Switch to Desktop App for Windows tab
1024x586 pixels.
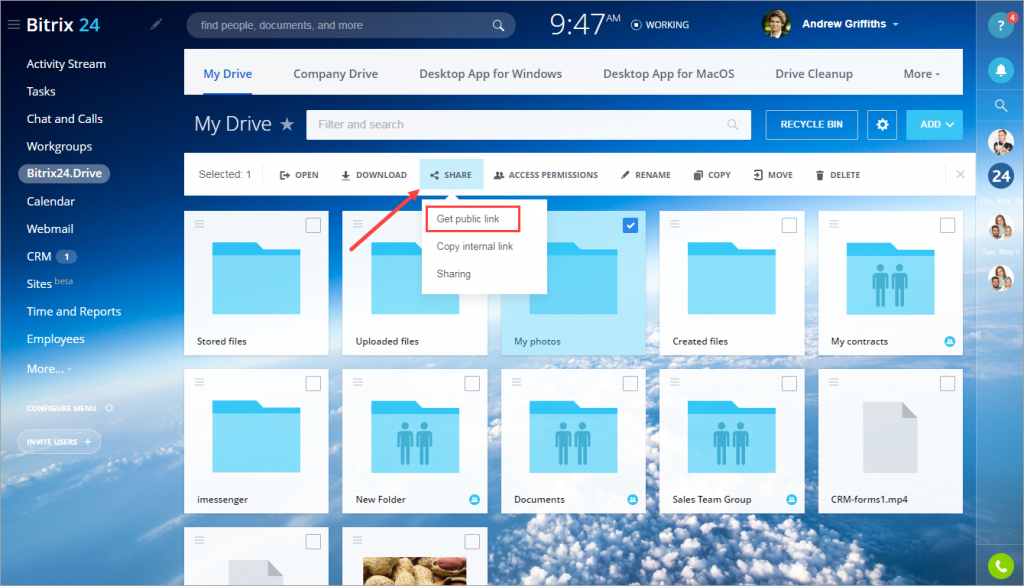point(490,74)
